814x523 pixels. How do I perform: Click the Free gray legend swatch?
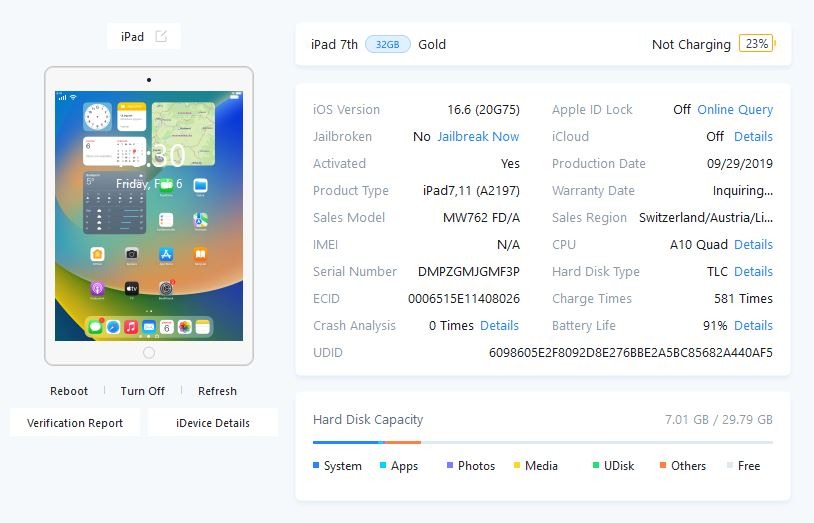point(730,465)
